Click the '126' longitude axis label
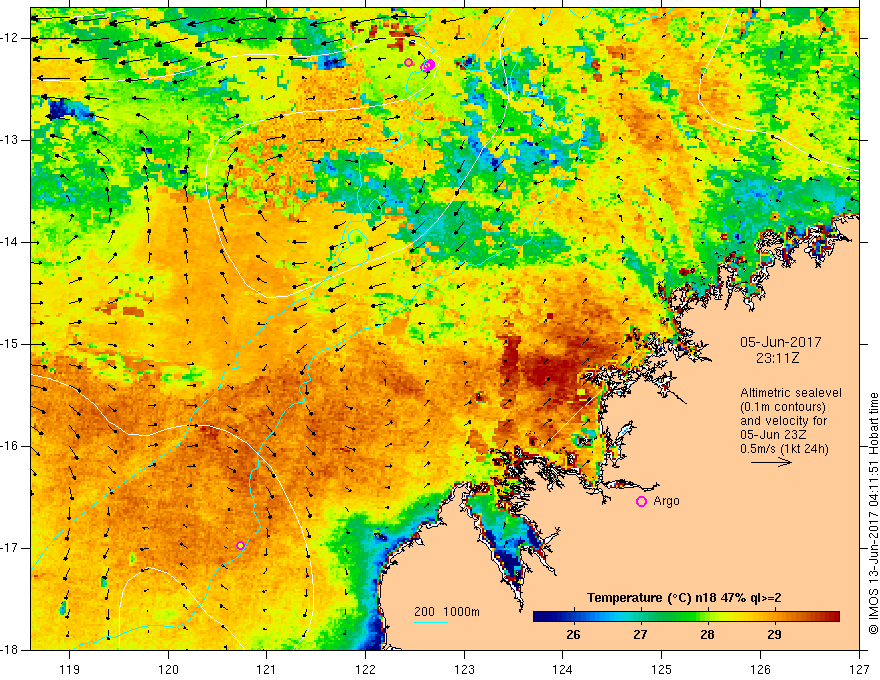The width and height of the screenshot is (880, 680). [x=760, y=669]
